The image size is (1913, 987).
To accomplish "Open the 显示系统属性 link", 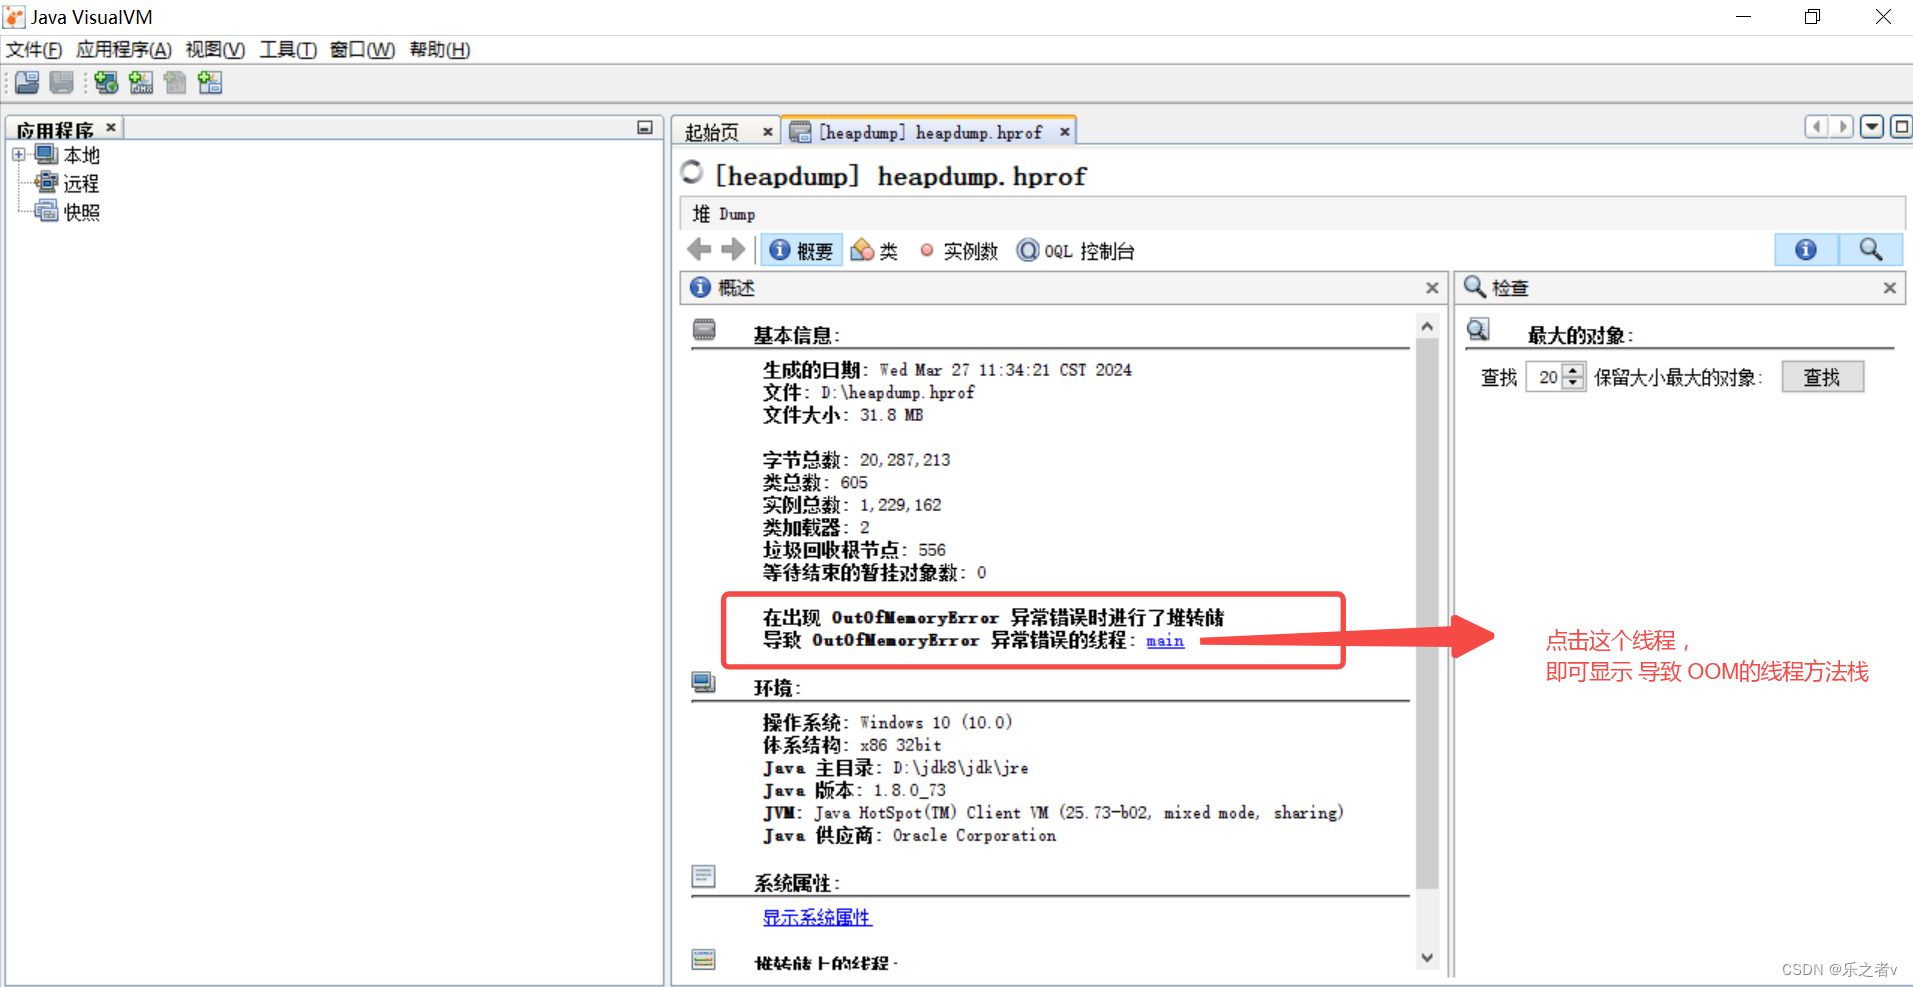I will [x=817, y=917].
